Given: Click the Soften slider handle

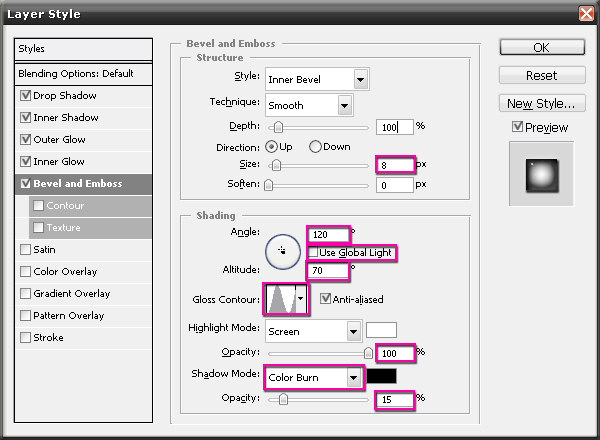Looking at the screenshot, I should 269,185.
